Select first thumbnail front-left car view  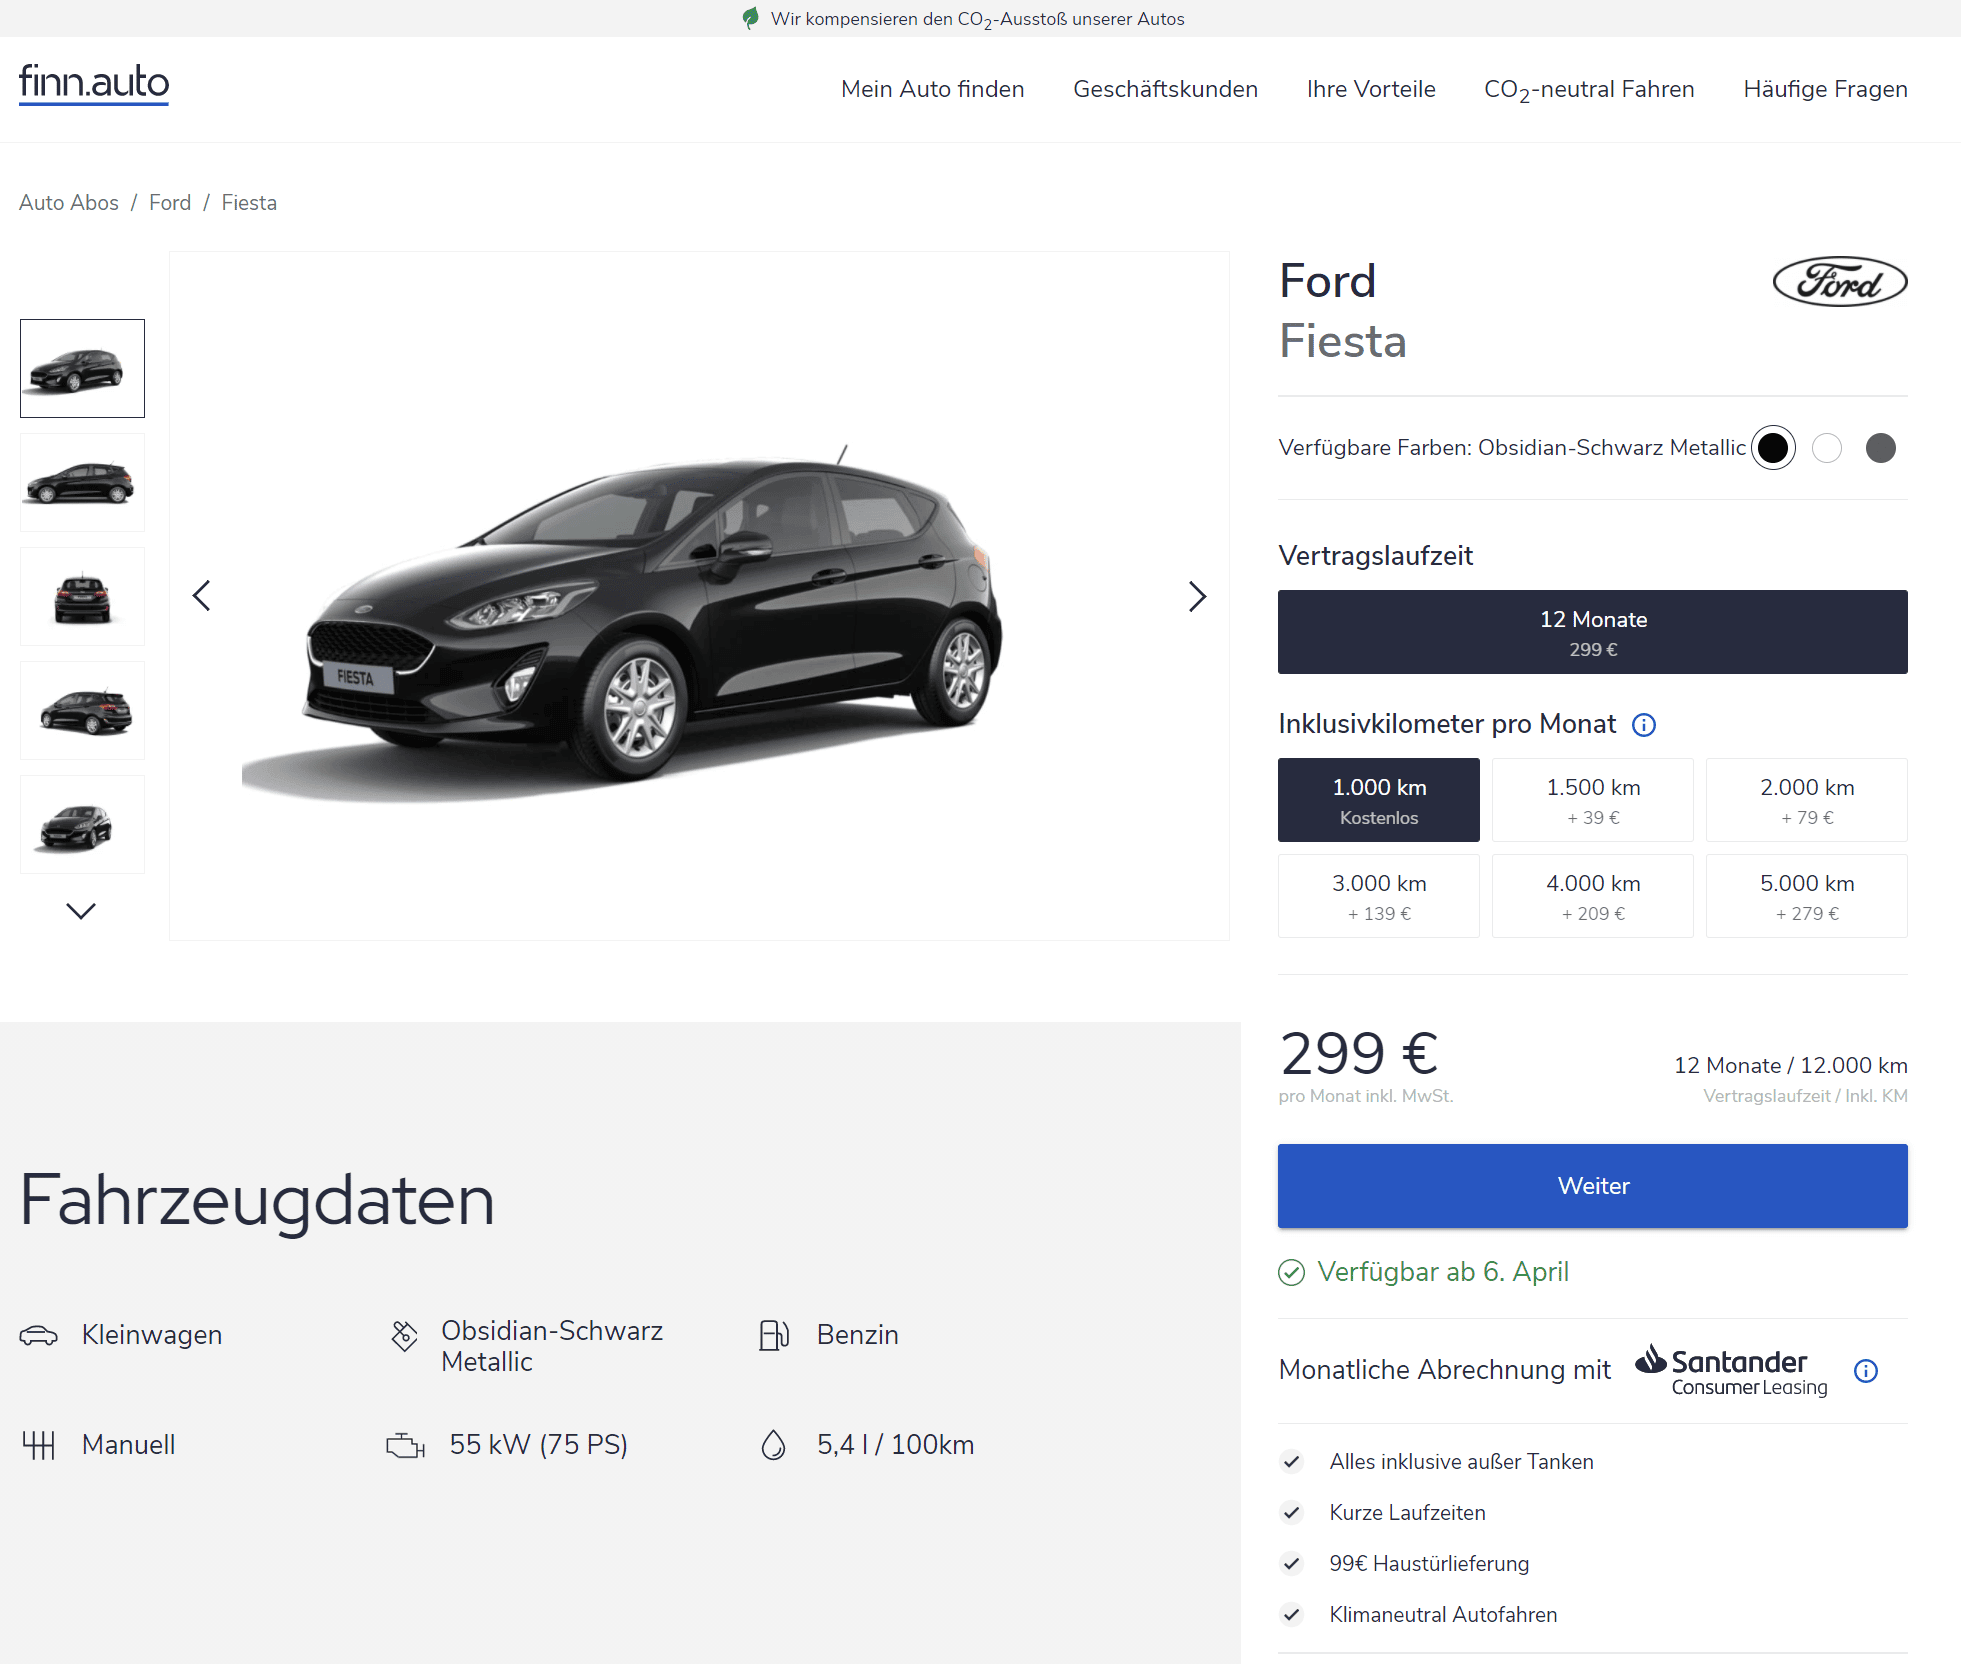[82, 369]
